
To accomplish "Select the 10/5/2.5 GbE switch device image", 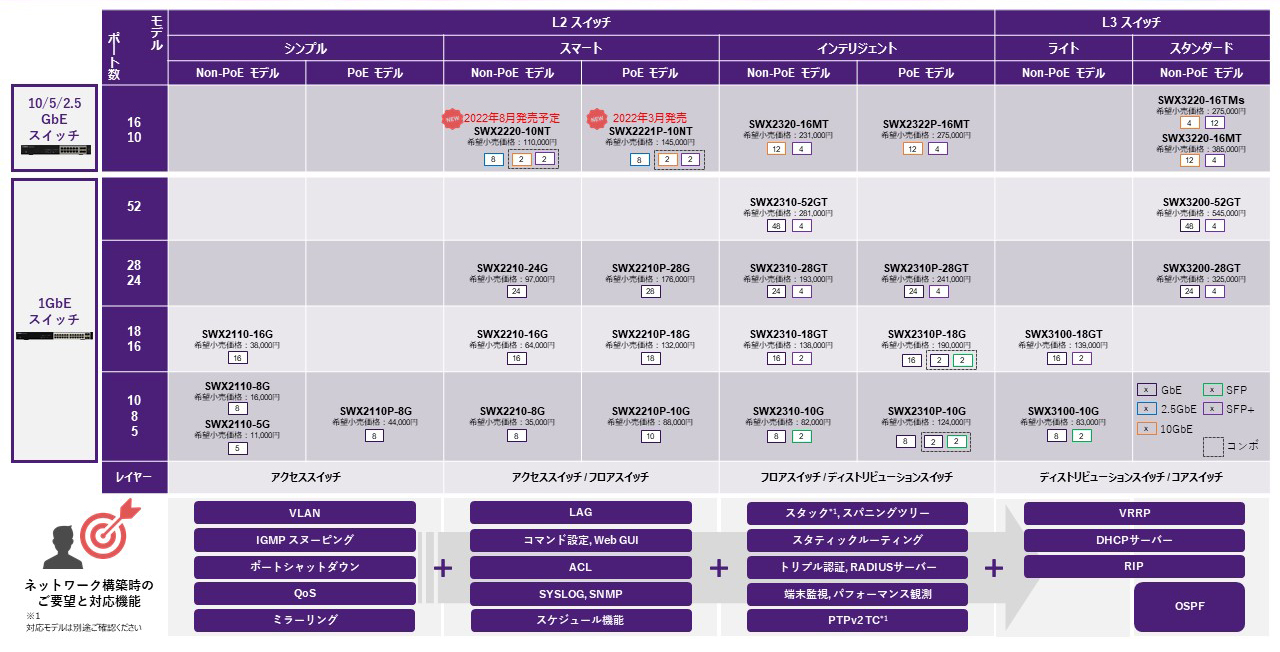I will click(x=54, y=153).
